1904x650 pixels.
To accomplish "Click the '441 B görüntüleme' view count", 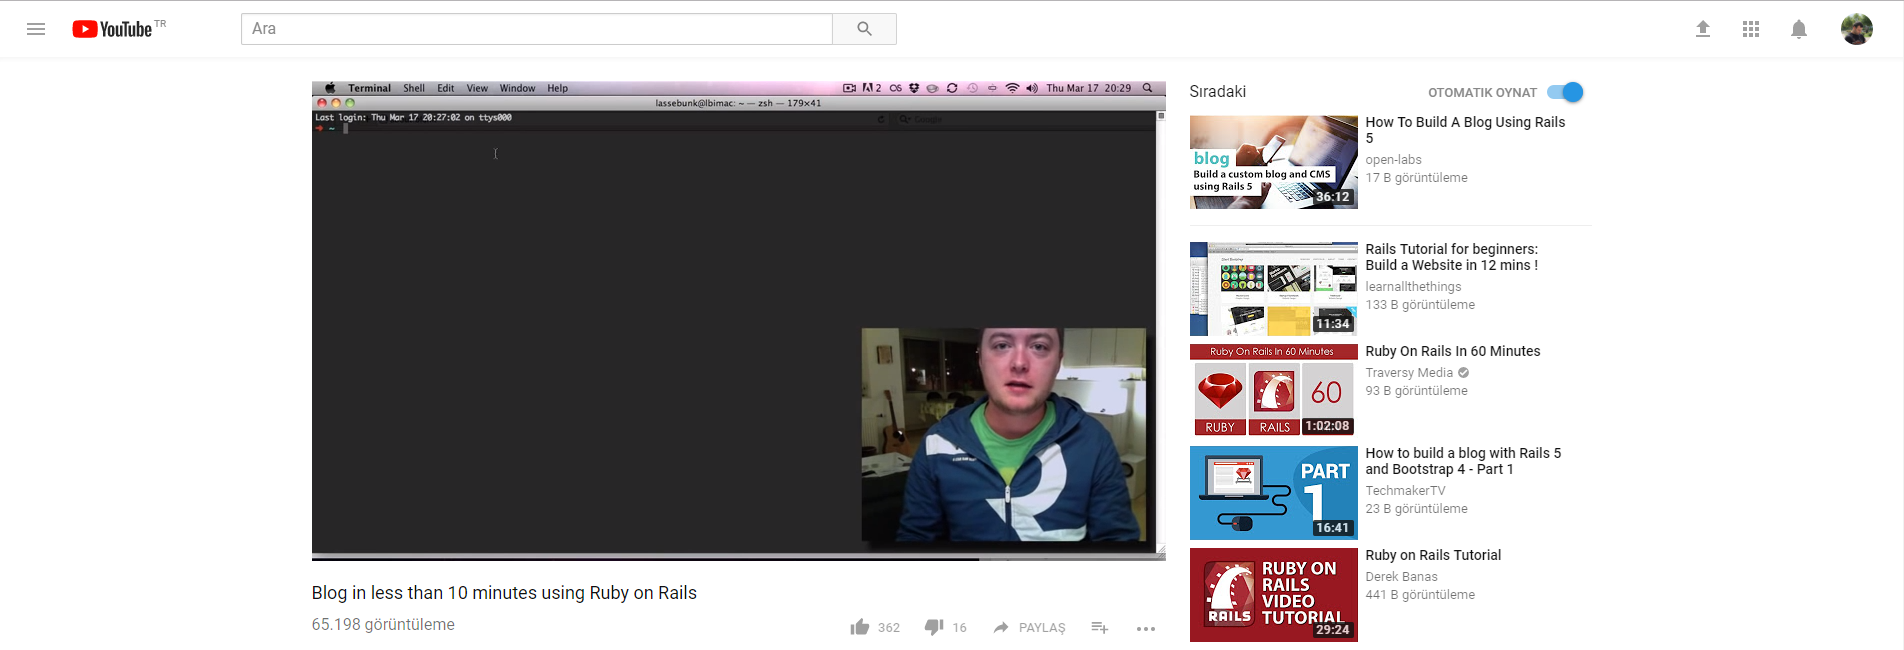I will pos(1420,595).
